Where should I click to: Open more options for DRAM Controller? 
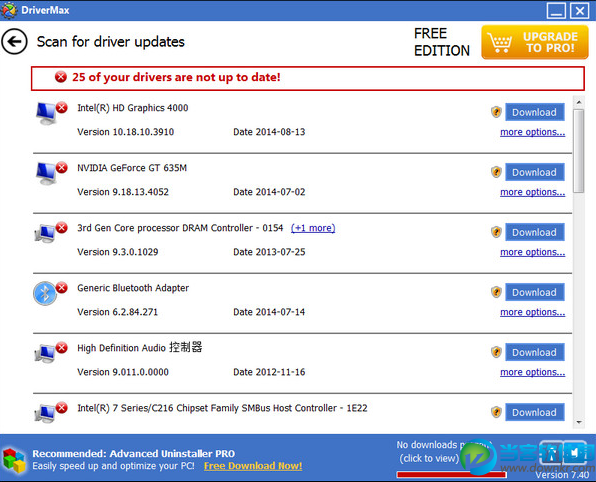pos(533,252)
